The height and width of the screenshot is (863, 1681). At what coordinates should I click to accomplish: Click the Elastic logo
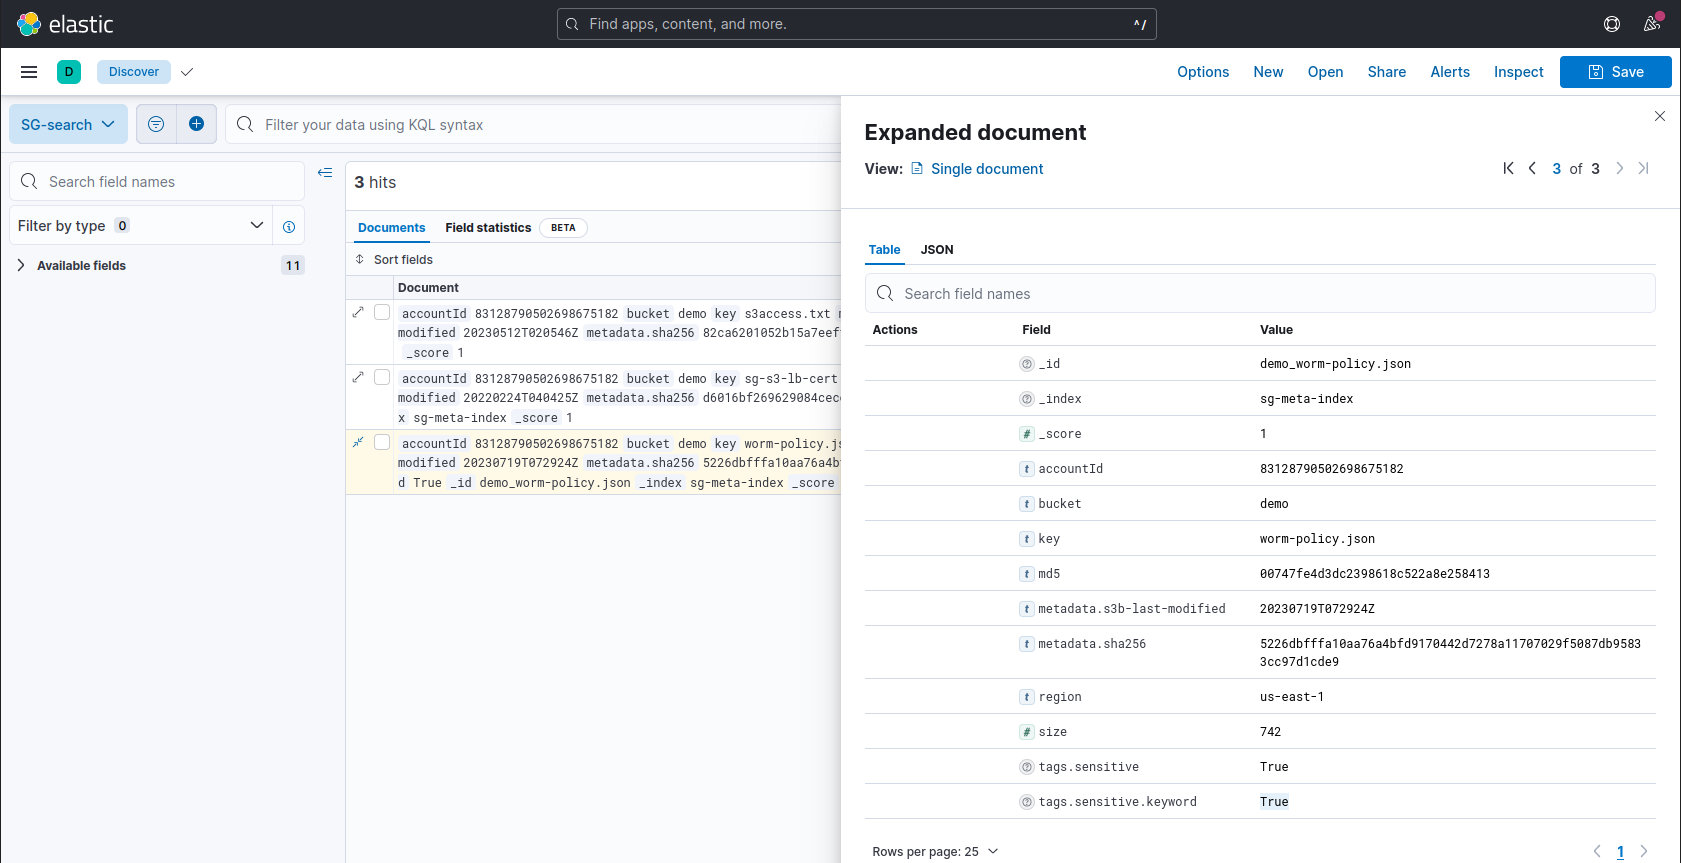point(65,24)
